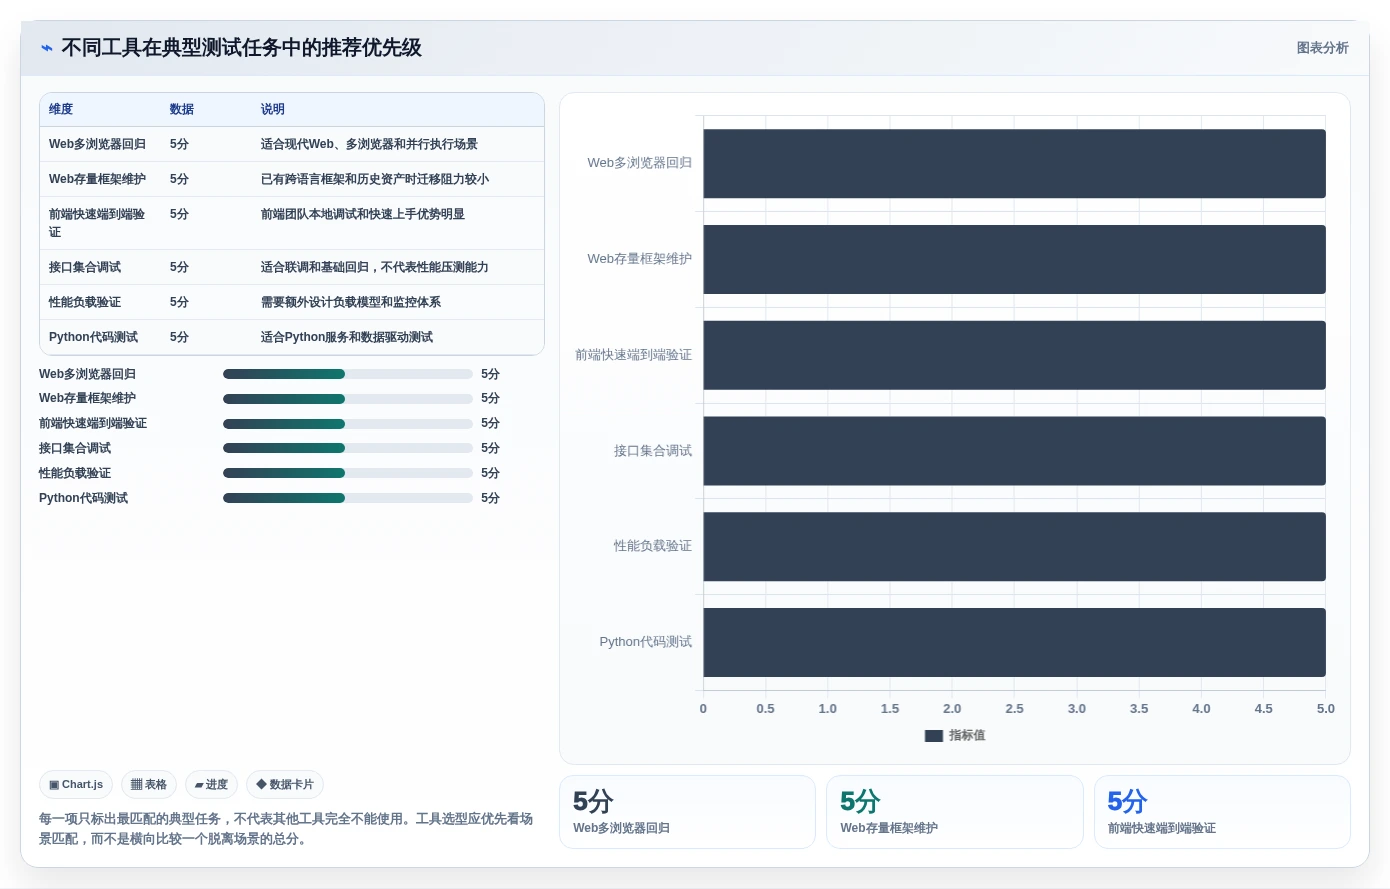Select the Chart.js tag chip
This screenshot has height=889, width=1390.
coord(76,785)
